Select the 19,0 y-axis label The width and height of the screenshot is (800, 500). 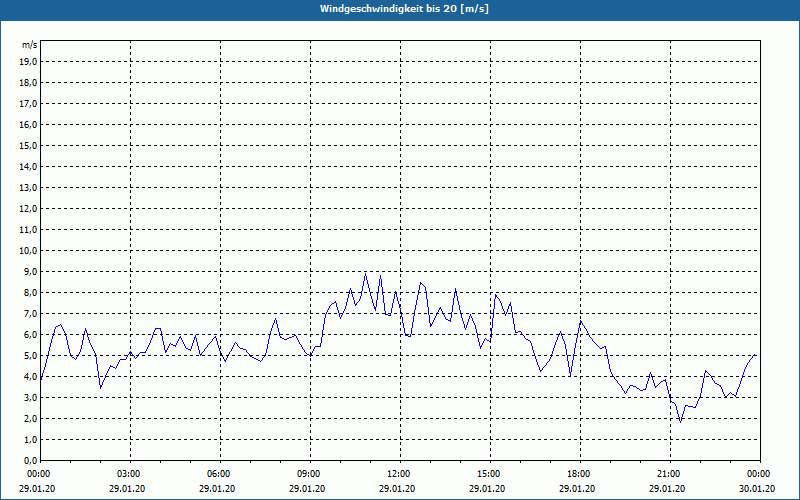(x=29, y=62)
